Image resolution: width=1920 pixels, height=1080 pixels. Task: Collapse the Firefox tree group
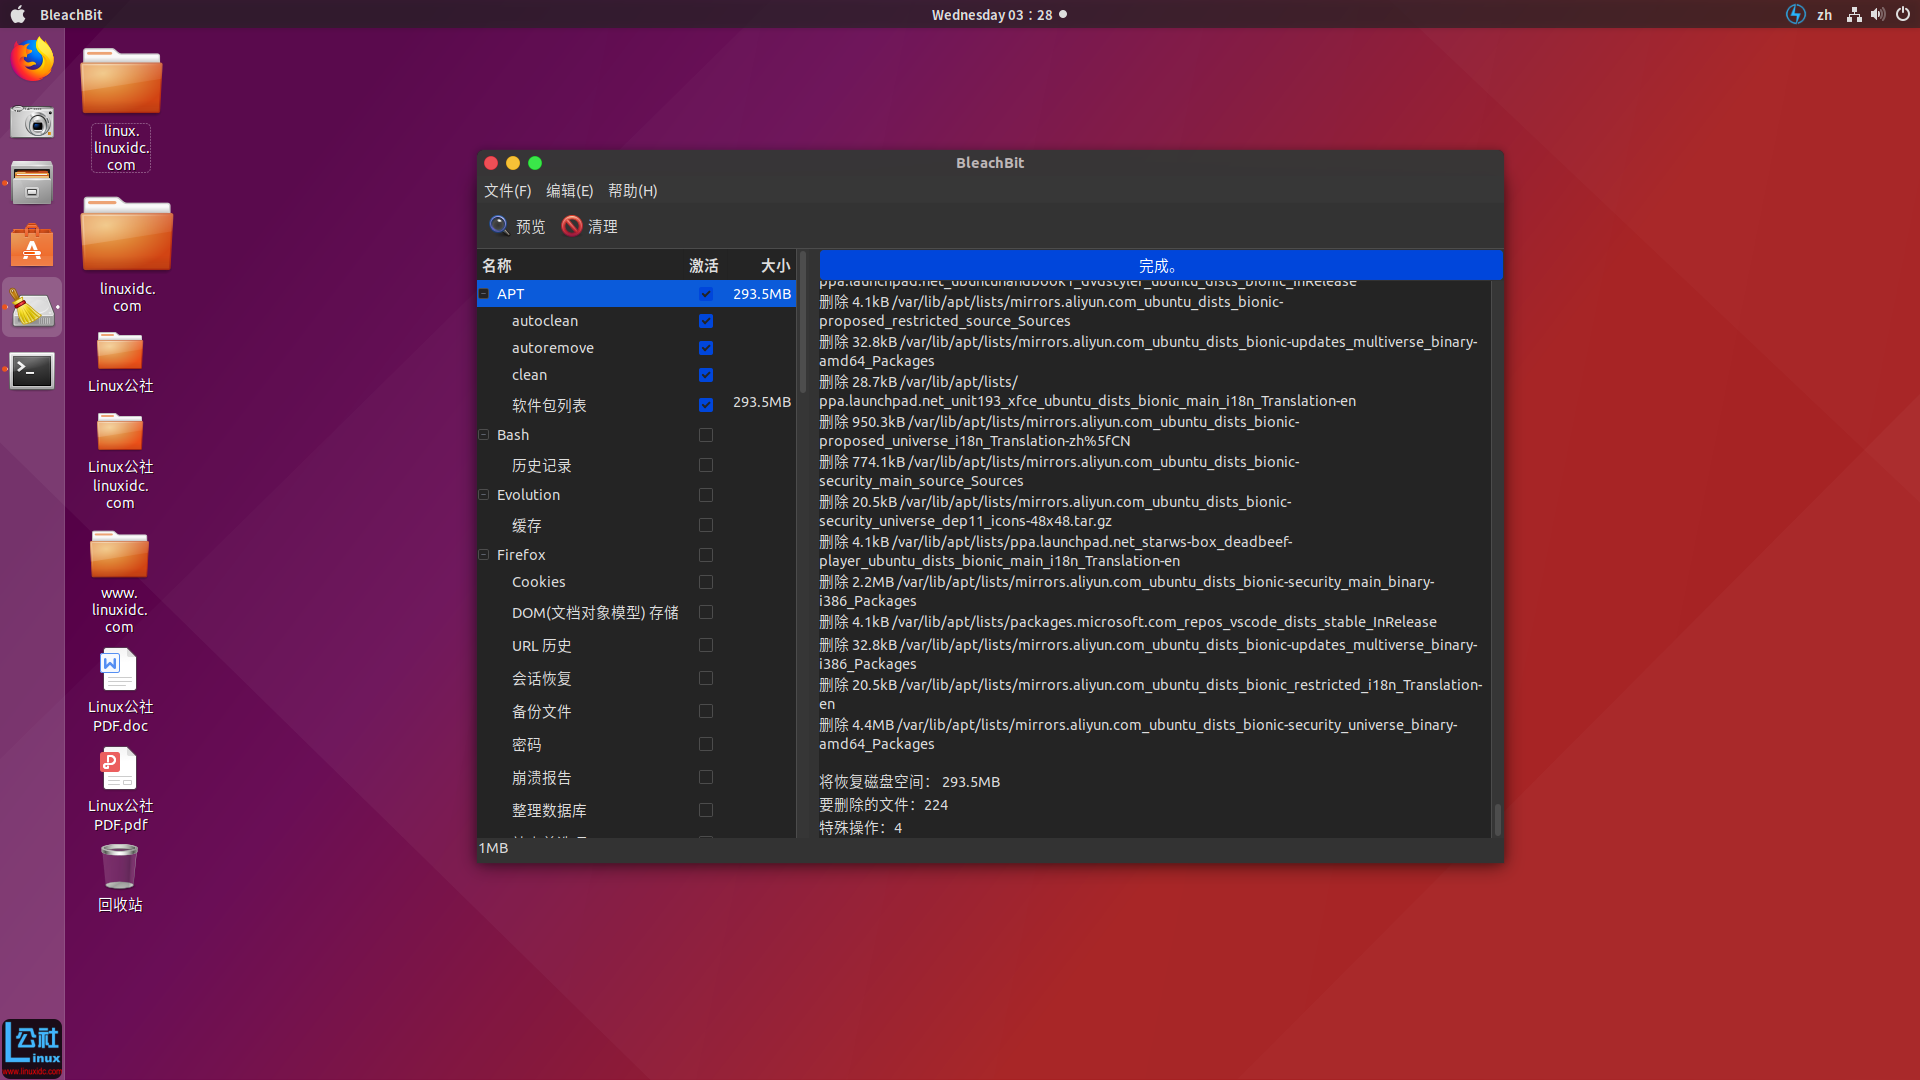click(x=484, y=555)
